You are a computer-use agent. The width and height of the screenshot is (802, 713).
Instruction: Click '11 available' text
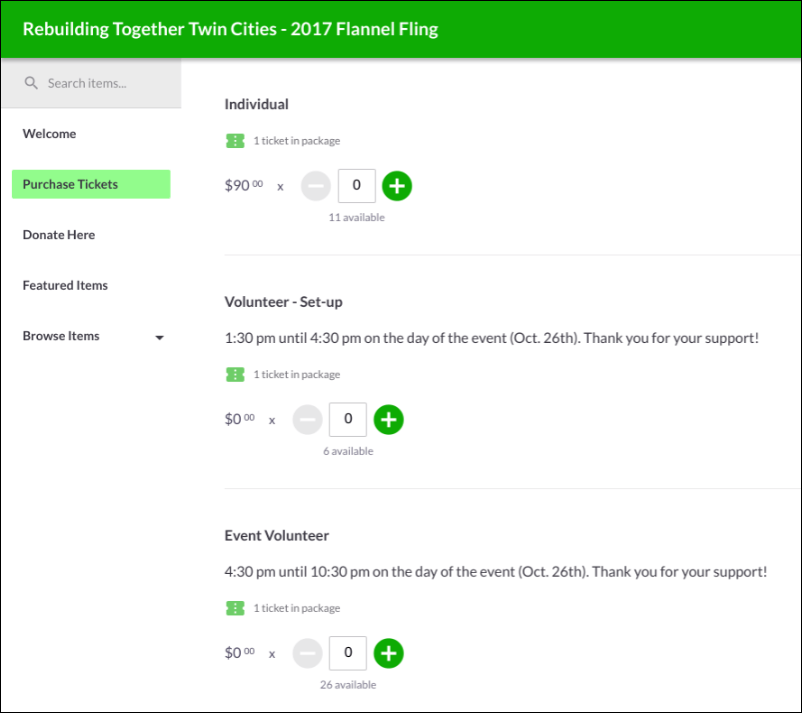click(357, 217)
